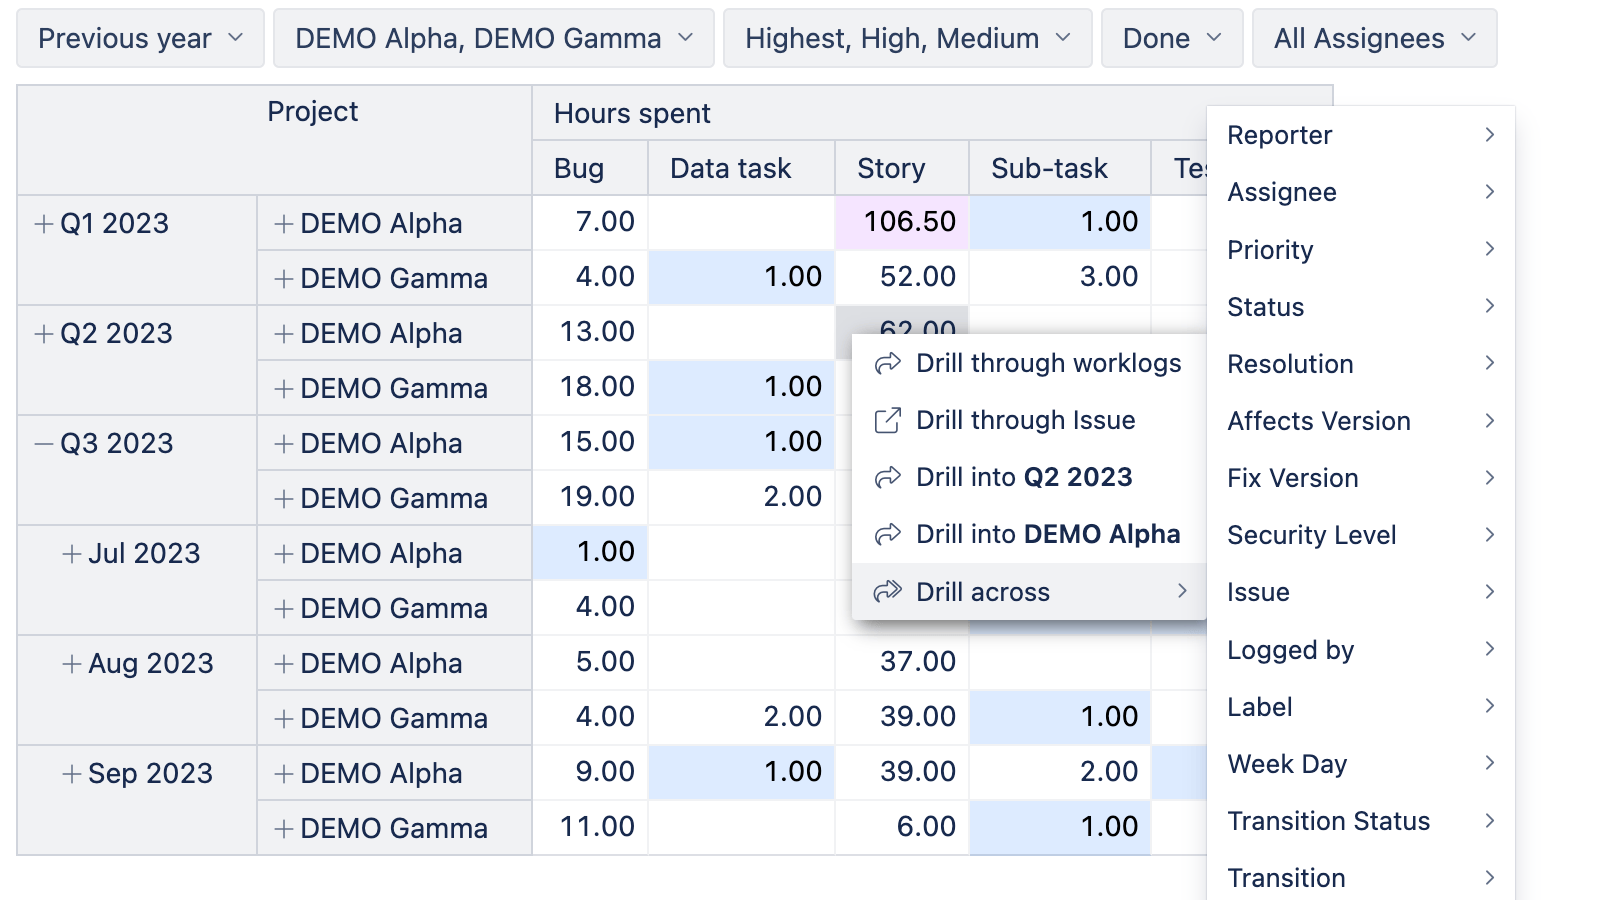
Task: Click the Drill across double-arrow icon
Action: click(x=887, y=592)
